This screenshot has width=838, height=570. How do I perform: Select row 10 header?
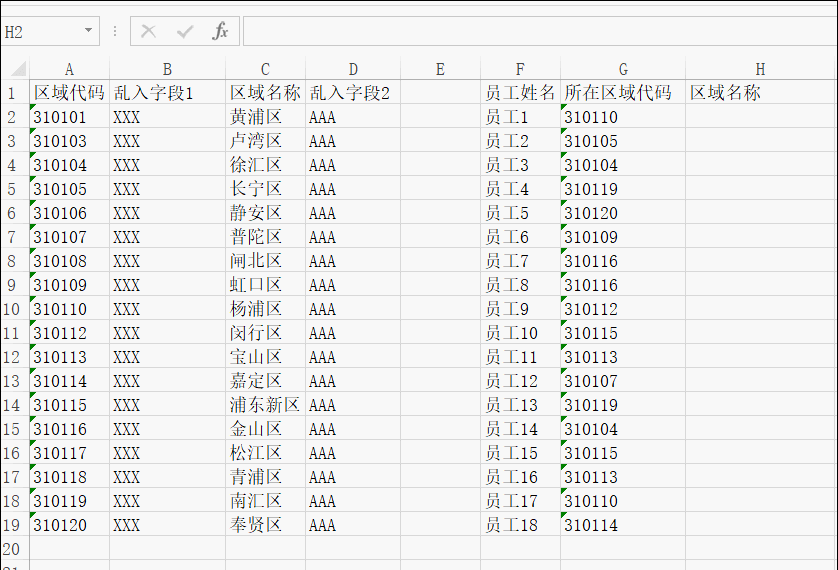point(15,309)
